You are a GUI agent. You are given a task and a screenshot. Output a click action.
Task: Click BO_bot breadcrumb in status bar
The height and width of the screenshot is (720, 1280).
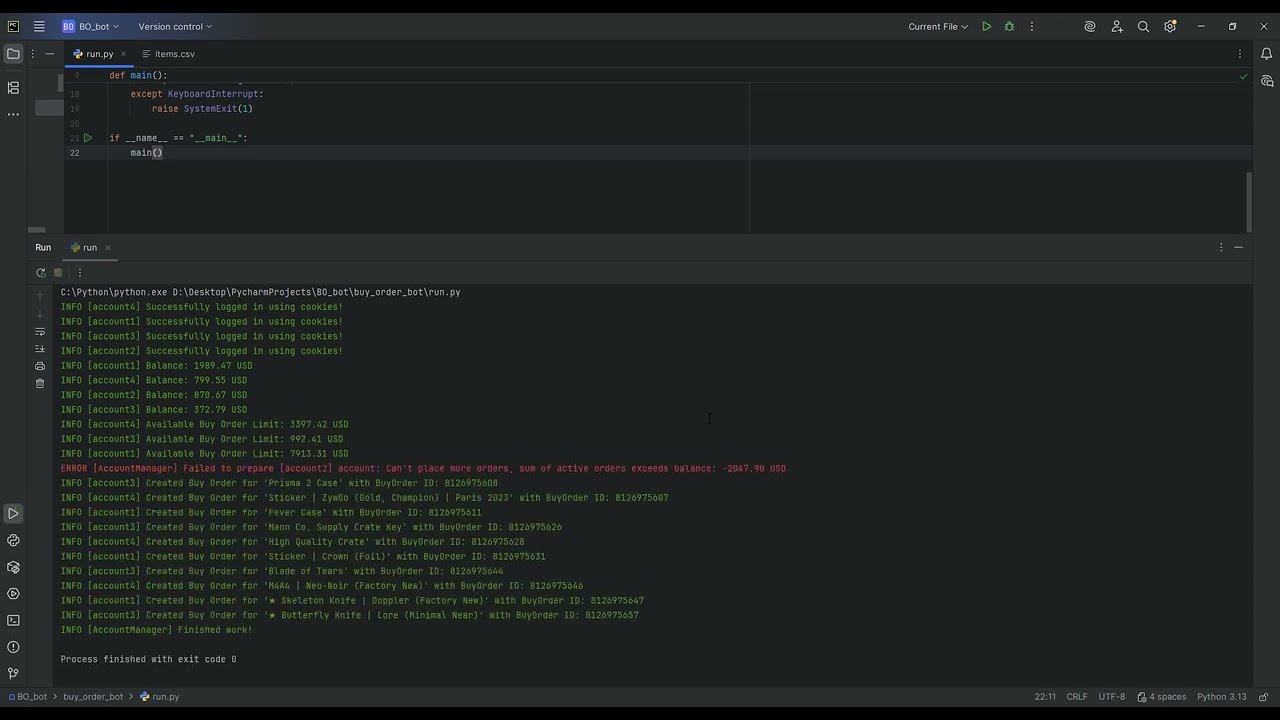point(27,697)
